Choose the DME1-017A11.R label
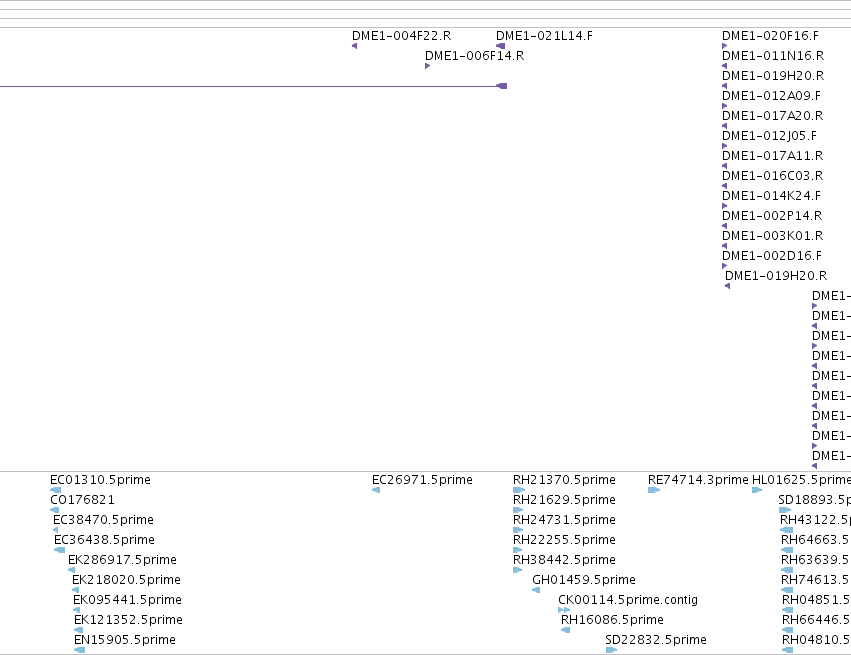Screen dimensions: 851x655 (x=772, y=156)
